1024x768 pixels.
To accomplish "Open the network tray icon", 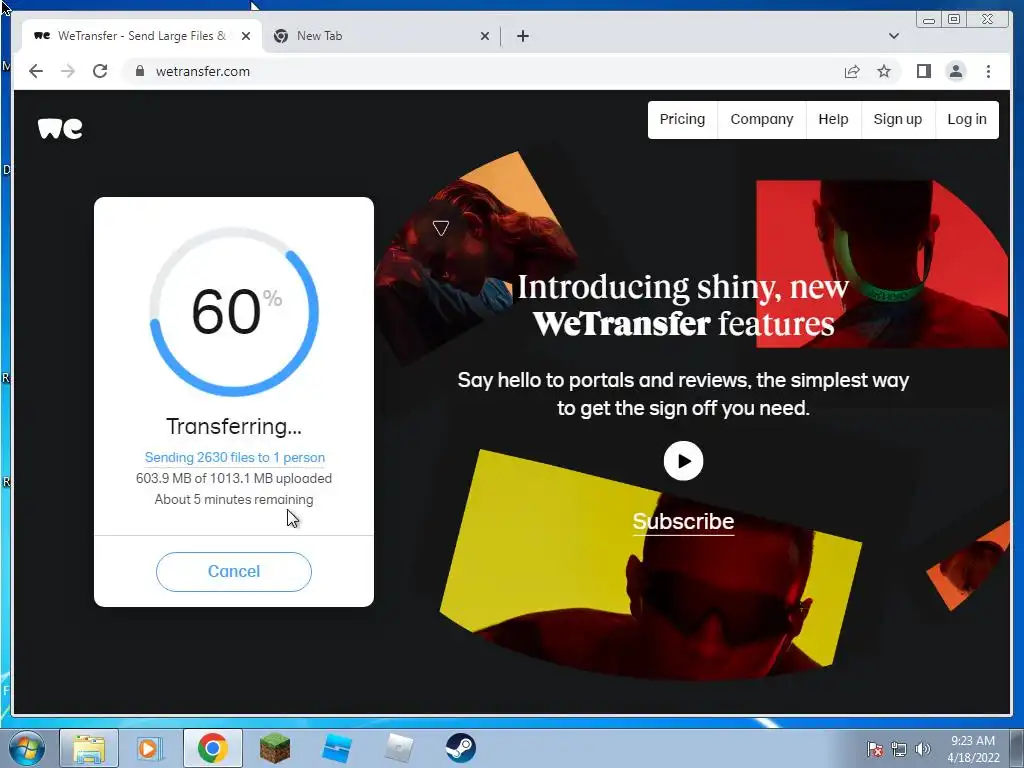I will point(899,749).
